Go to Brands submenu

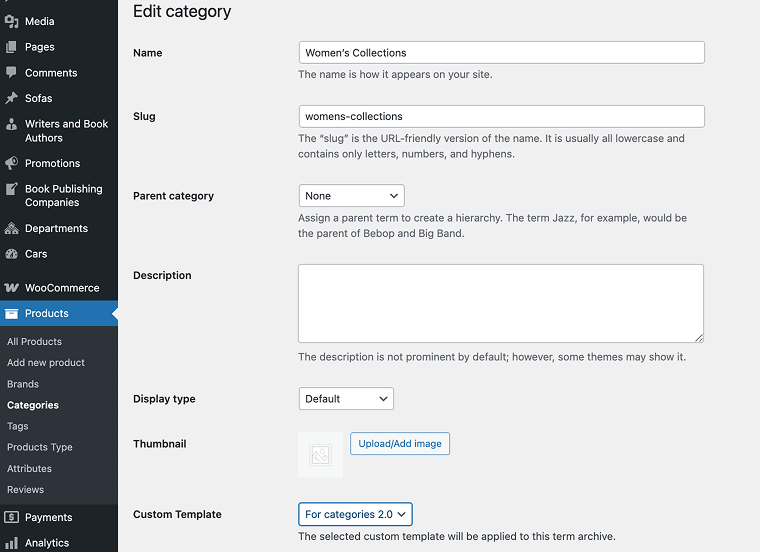pos(23,384)
